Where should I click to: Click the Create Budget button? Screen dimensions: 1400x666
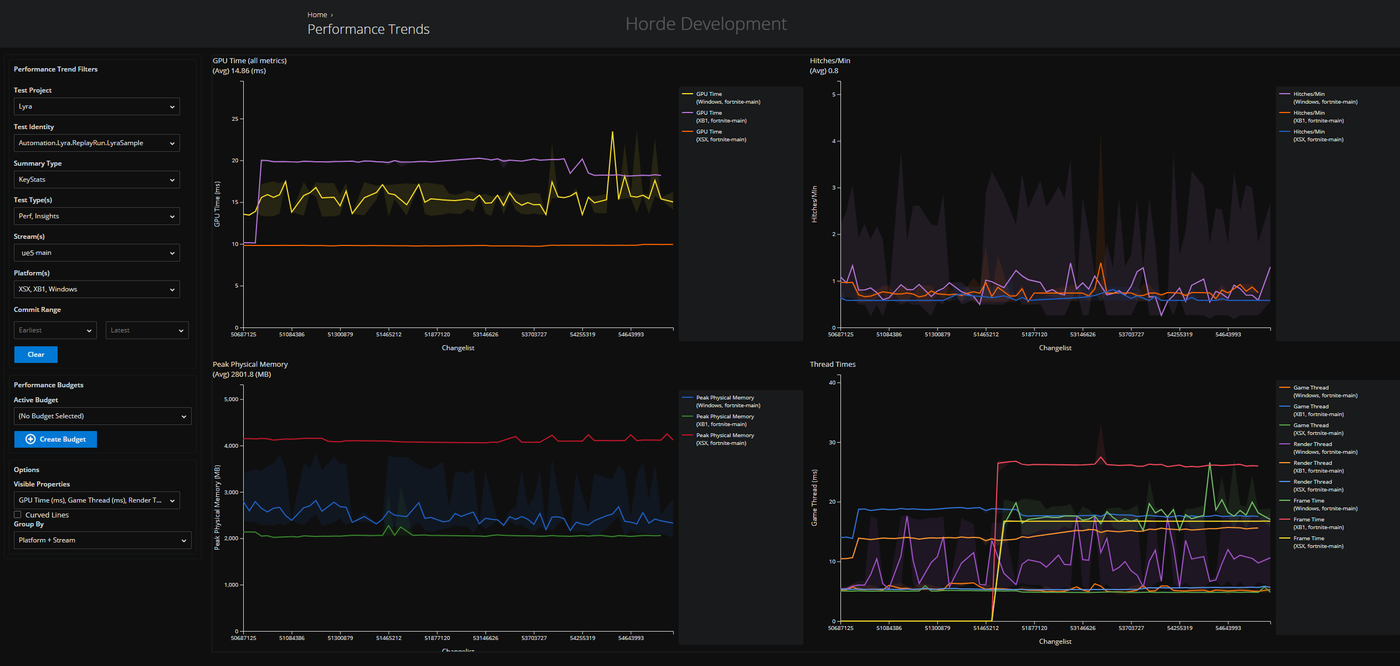[56, 439]
